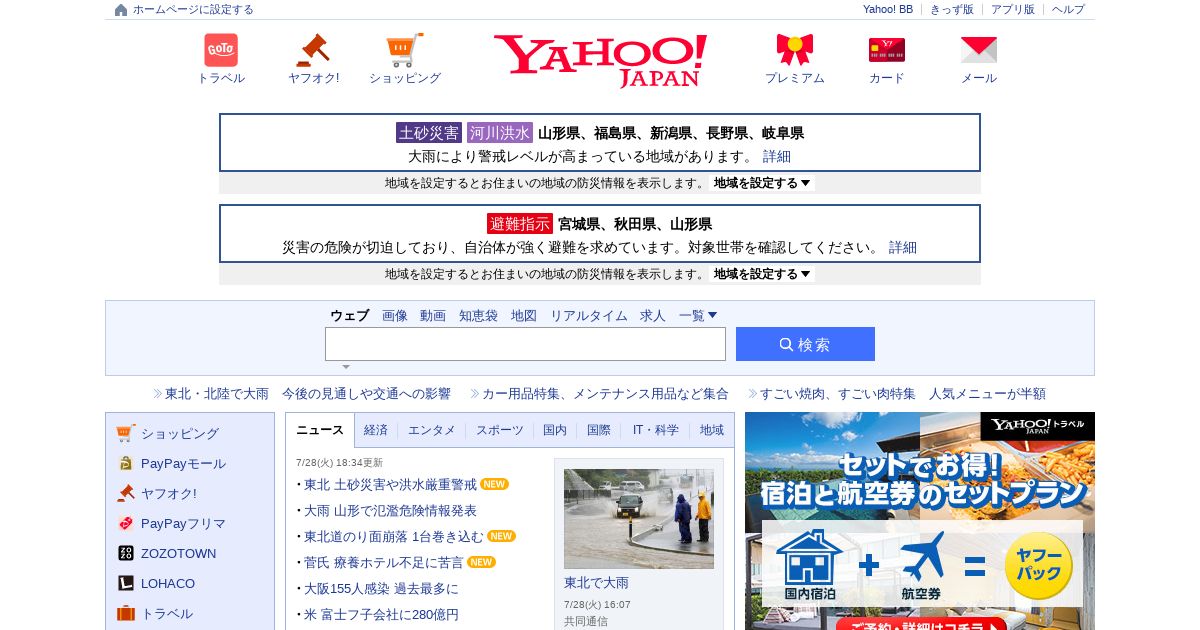Select the 画像 search tab
Image resolution: width=1200 pixels, height=630 pixels.
point(395,315)
